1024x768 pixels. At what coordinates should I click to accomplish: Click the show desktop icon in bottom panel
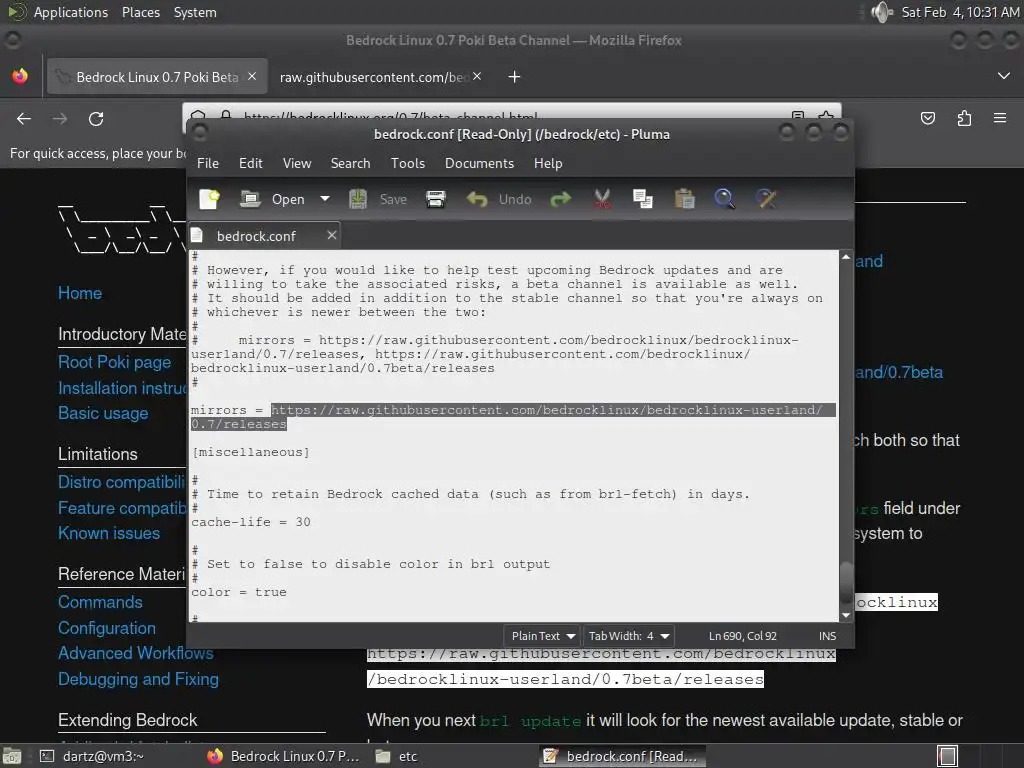click(12, 756)
